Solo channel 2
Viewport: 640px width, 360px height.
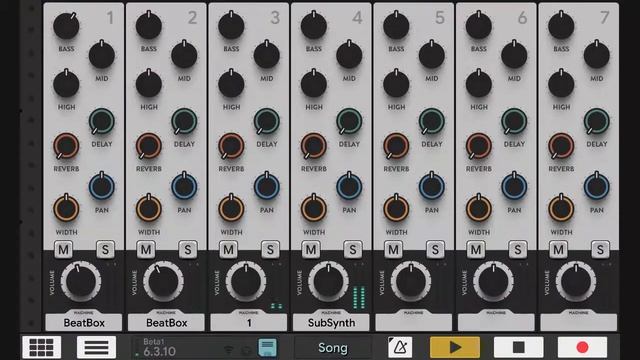click(188, 249)
